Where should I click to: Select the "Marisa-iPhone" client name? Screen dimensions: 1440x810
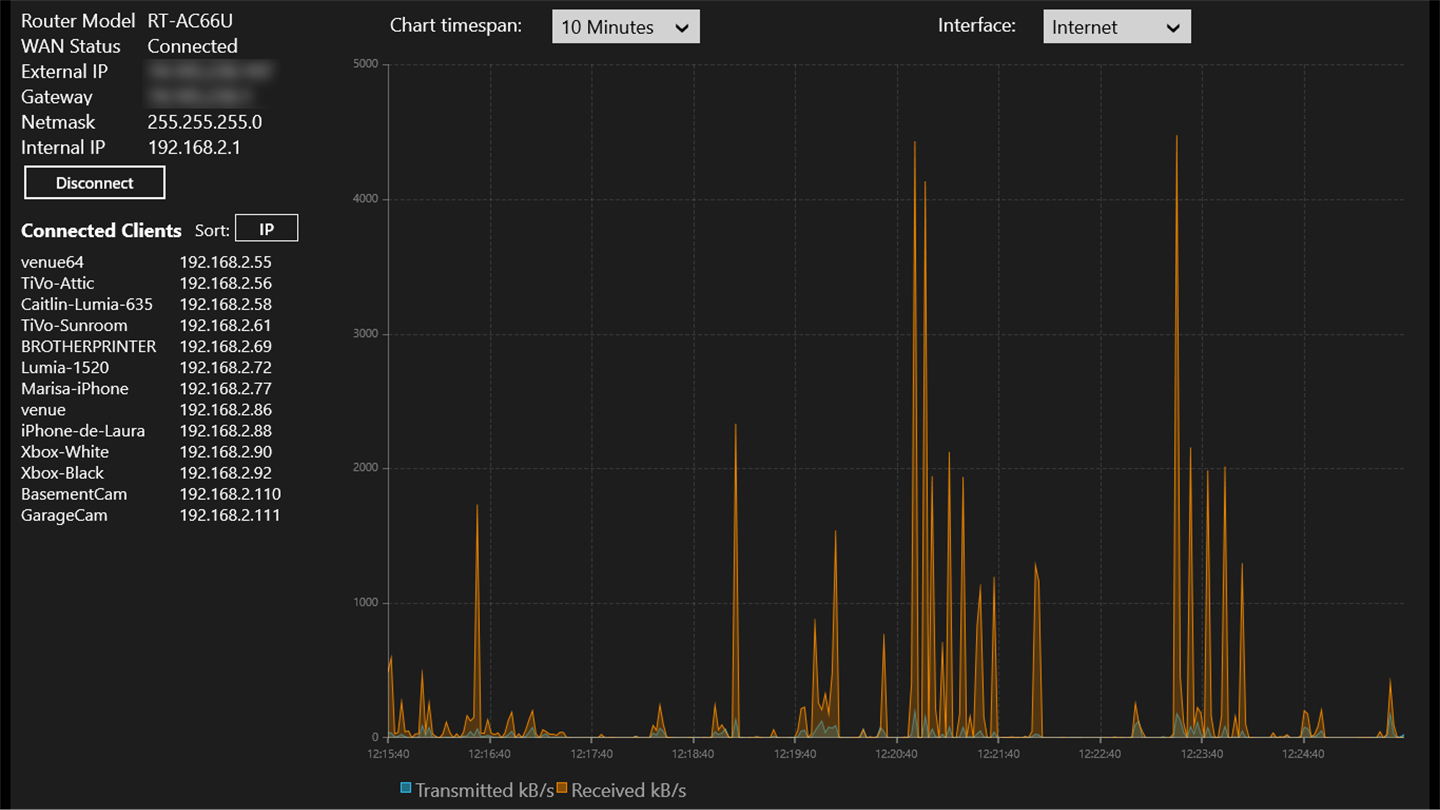click(75, 388)
